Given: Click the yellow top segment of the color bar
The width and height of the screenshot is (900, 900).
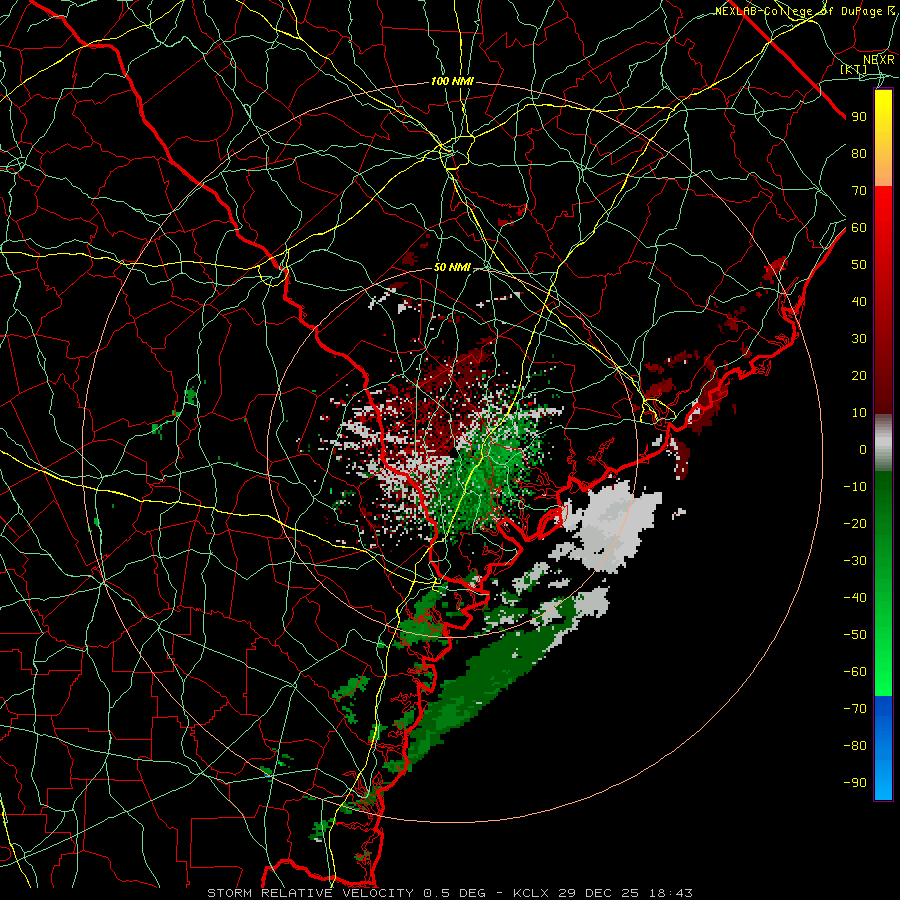Looking at the screenshot, I should click(883, 138).
